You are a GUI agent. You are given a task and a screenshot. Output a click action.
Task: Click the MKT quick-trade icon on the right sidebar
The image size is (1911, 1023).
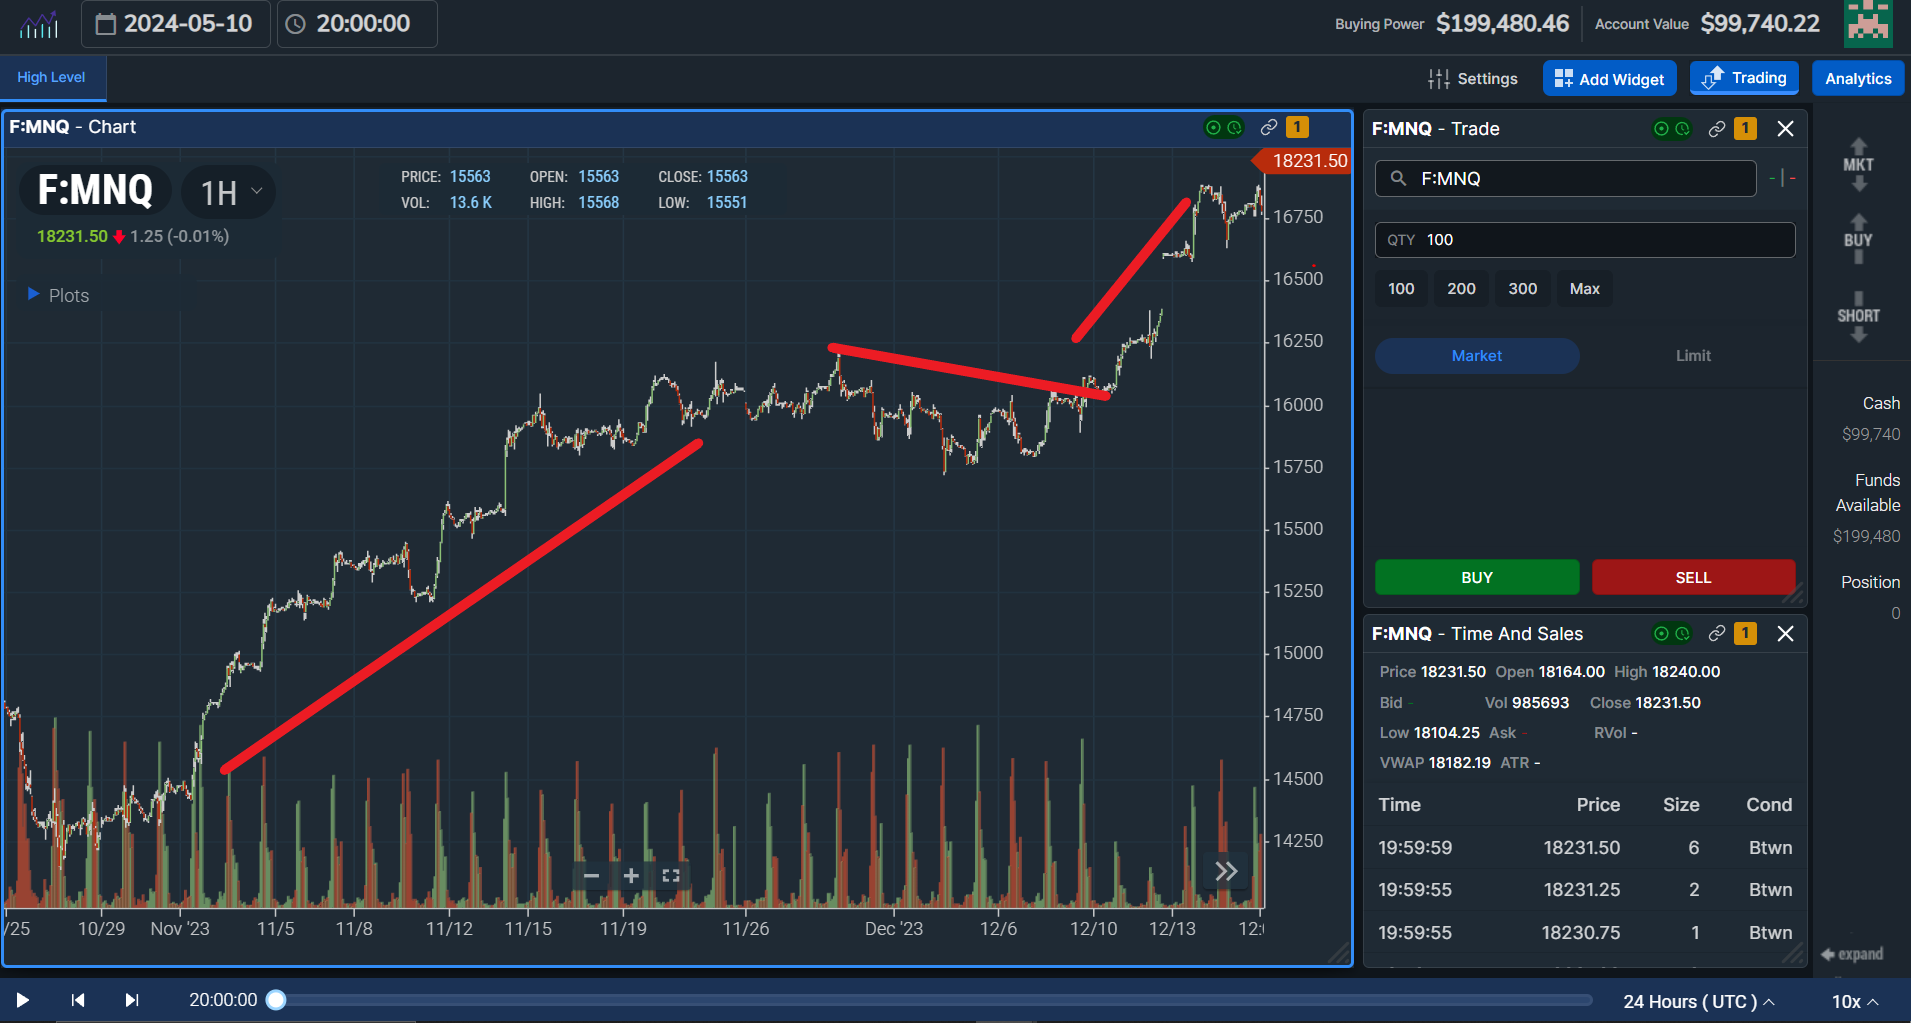(x=1858, y=165)
